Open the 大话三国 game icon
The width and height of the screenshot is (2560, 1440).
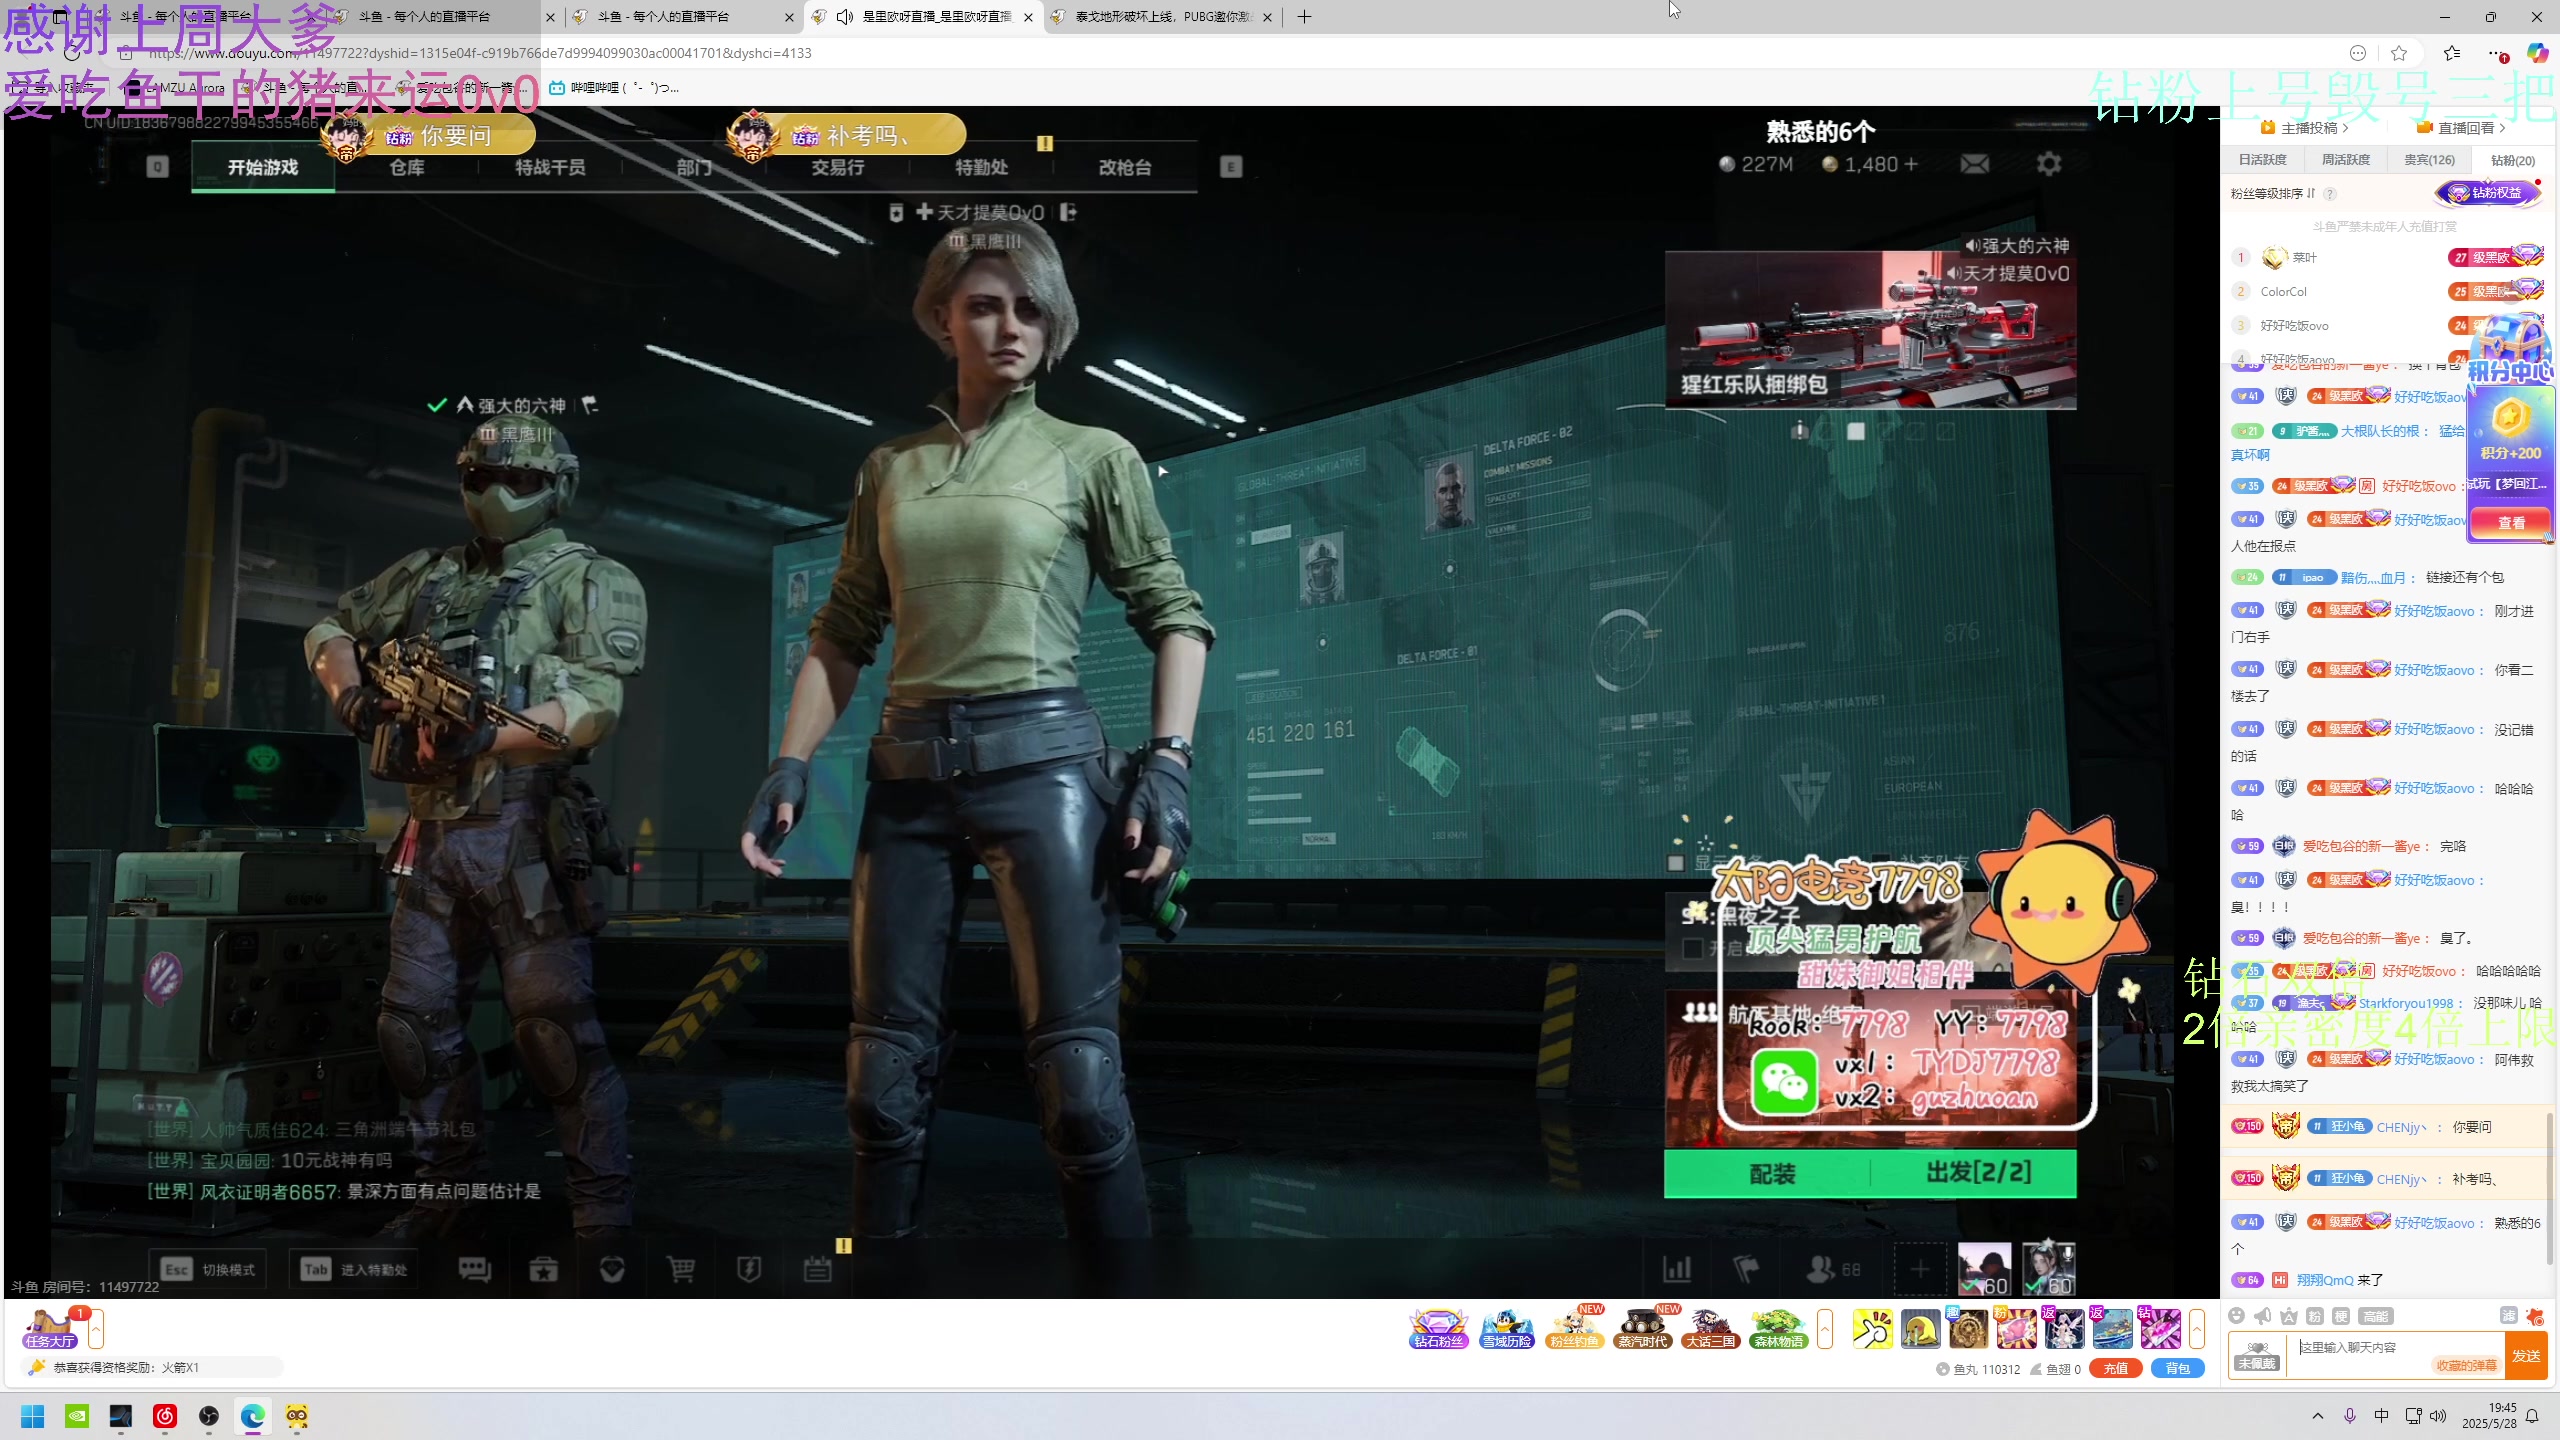(1711, 1329)
